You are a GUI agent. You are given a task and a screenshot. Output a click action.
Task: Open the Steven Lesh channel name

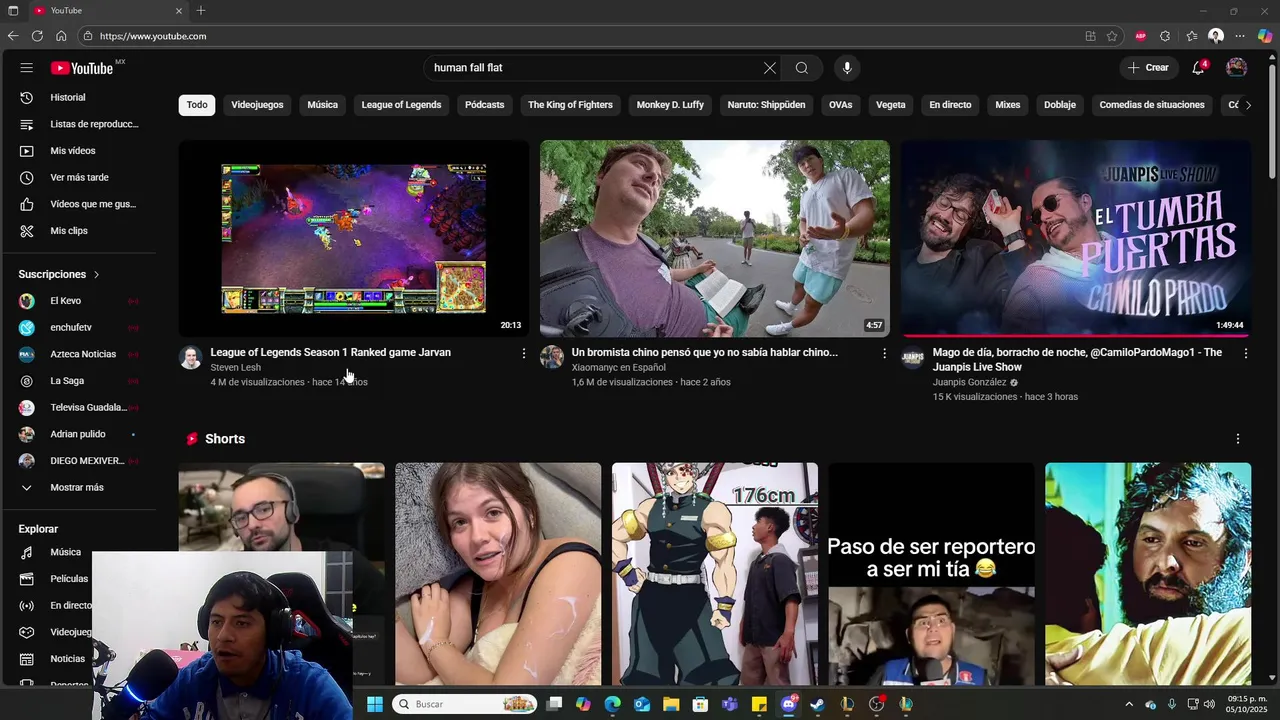(x=235, y=367)
